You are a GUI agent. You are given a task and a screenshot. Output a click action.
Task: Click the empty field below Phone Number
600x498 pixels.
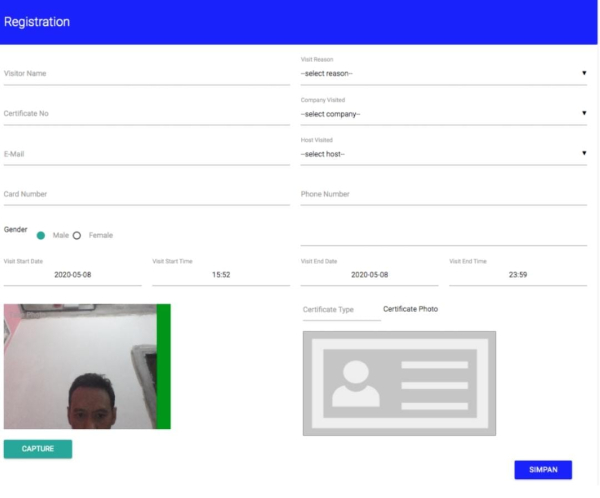(443, 235)
